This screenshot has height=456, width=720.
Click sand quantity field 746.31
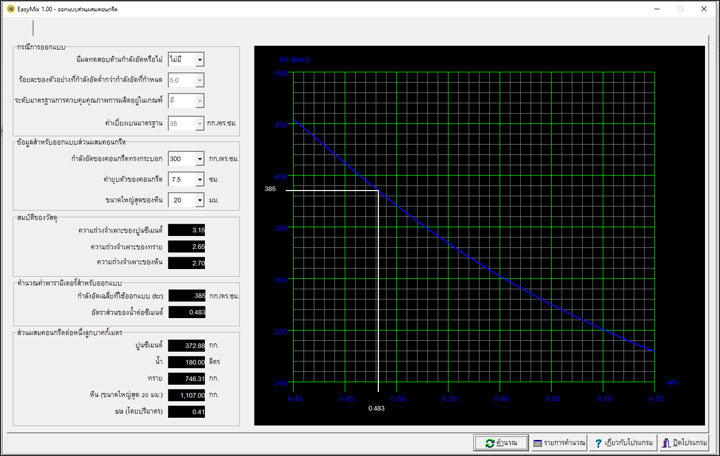(187, 379)
